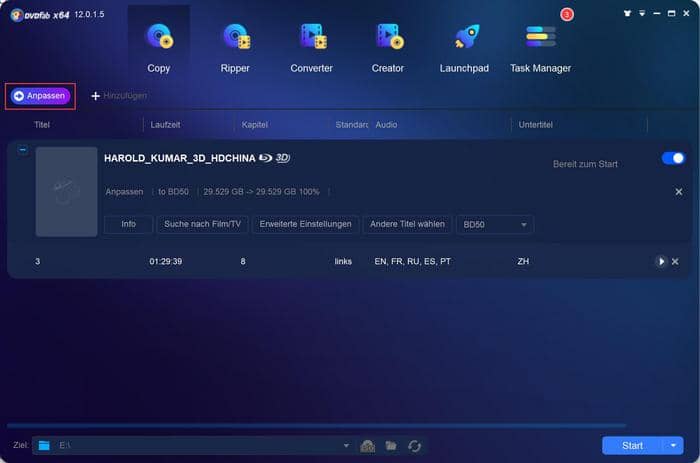
Task: Open the skin shirt icon
Action: point(627,13)
